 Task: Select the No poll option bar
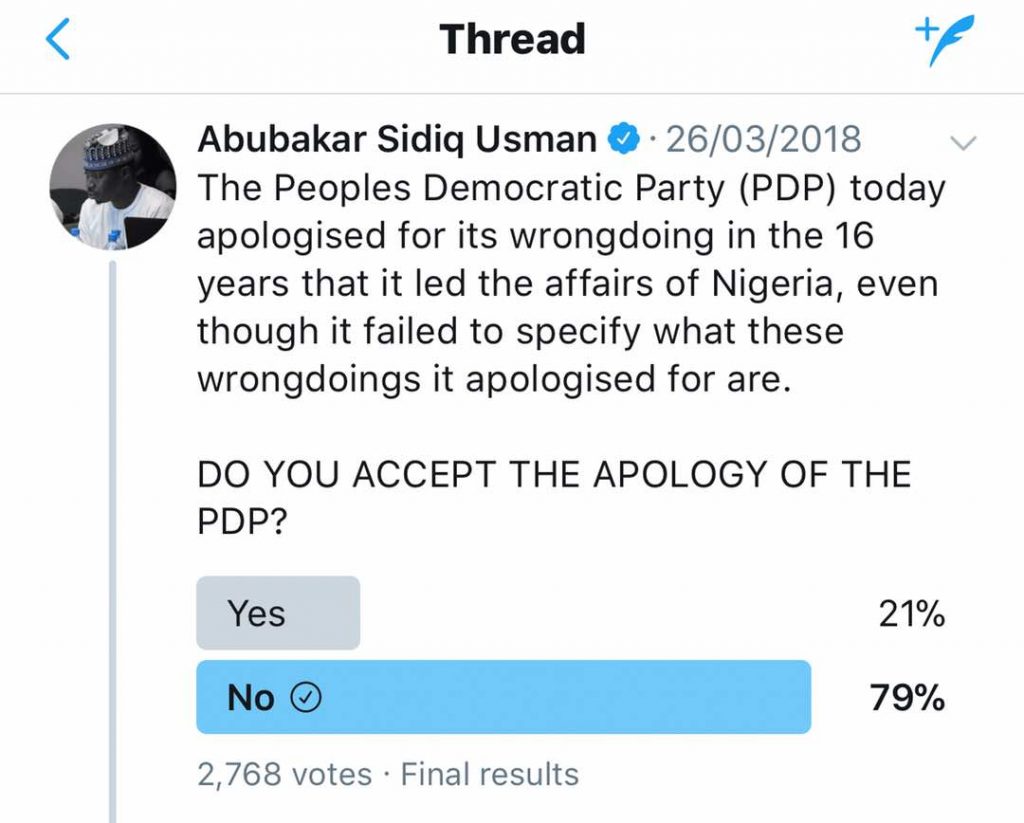504,697
